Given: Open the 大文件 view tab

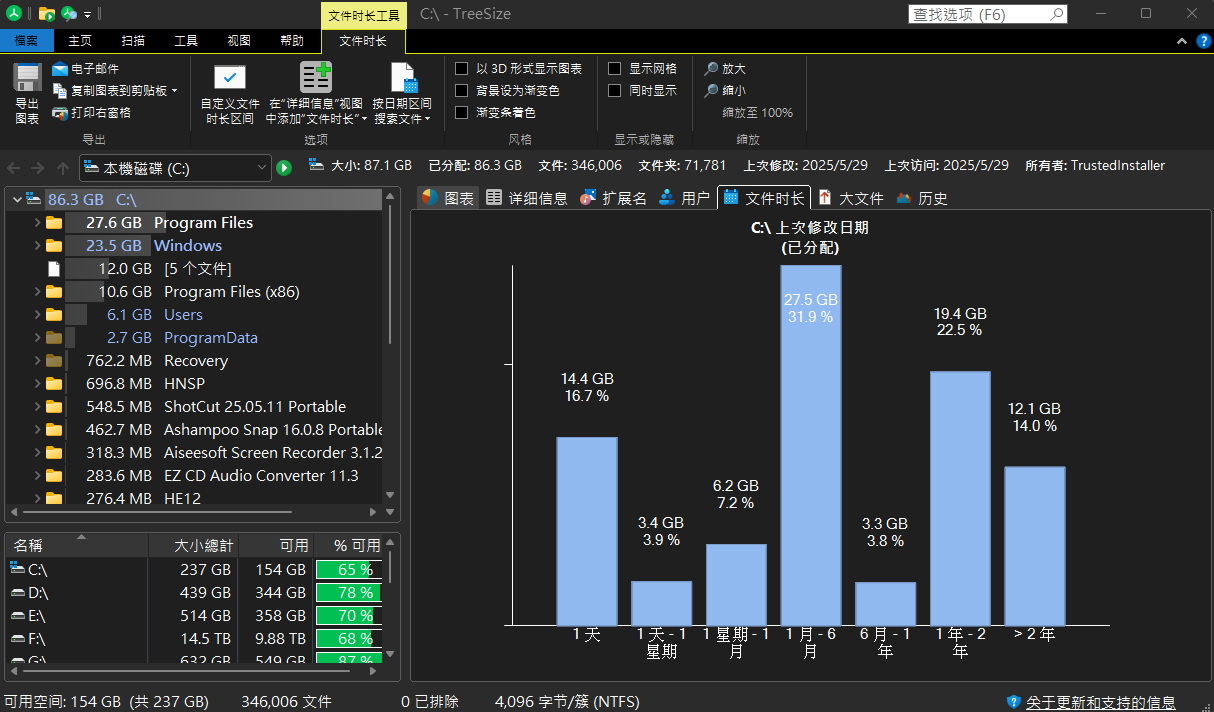Looking at the screenshot, I should pyautogui.click(x=851, y=198).
